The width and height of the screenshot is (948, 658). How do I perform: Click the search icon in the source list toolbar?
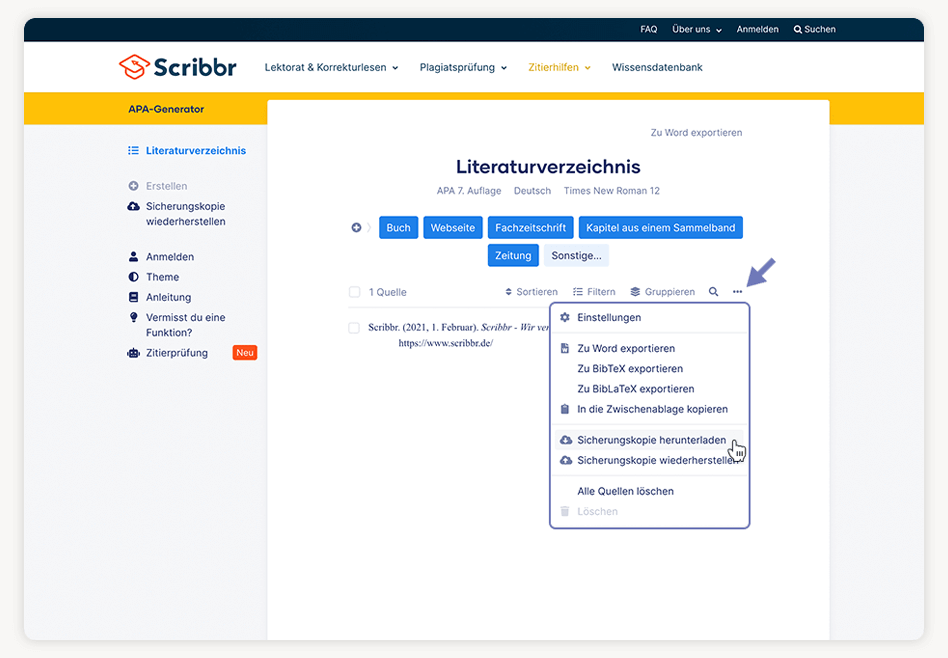[x=713, y=292]
